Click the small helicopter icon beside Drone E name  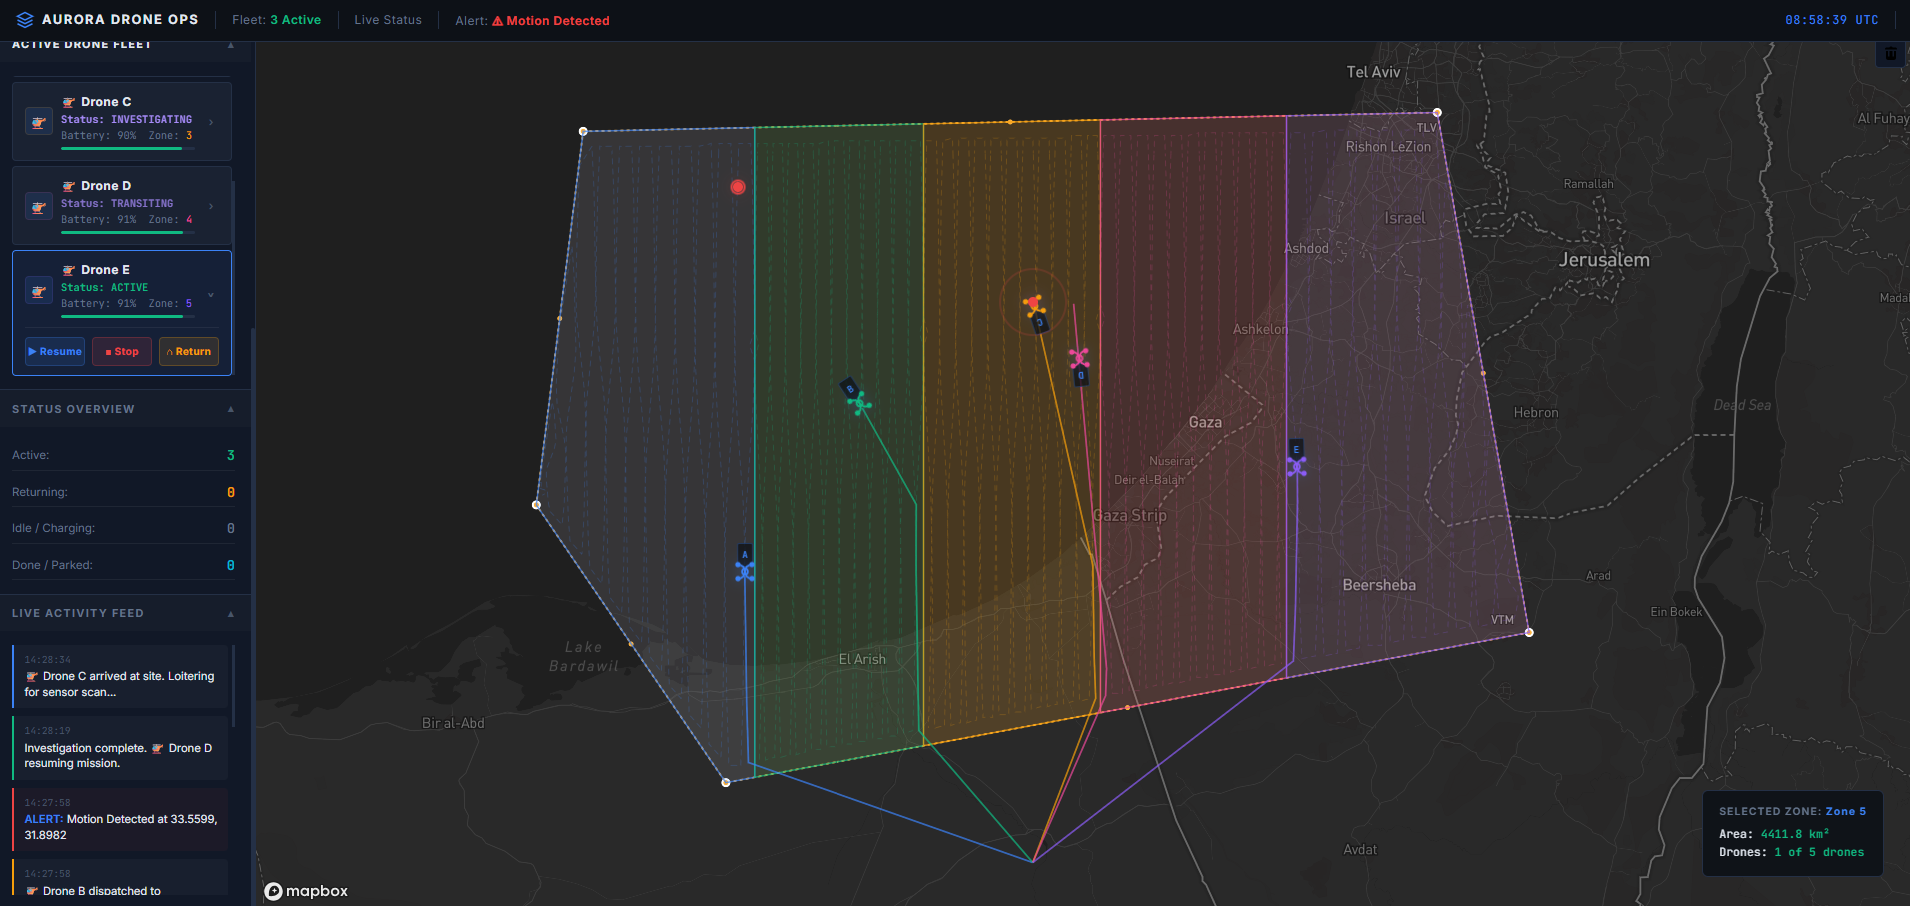tap(69, 270)
